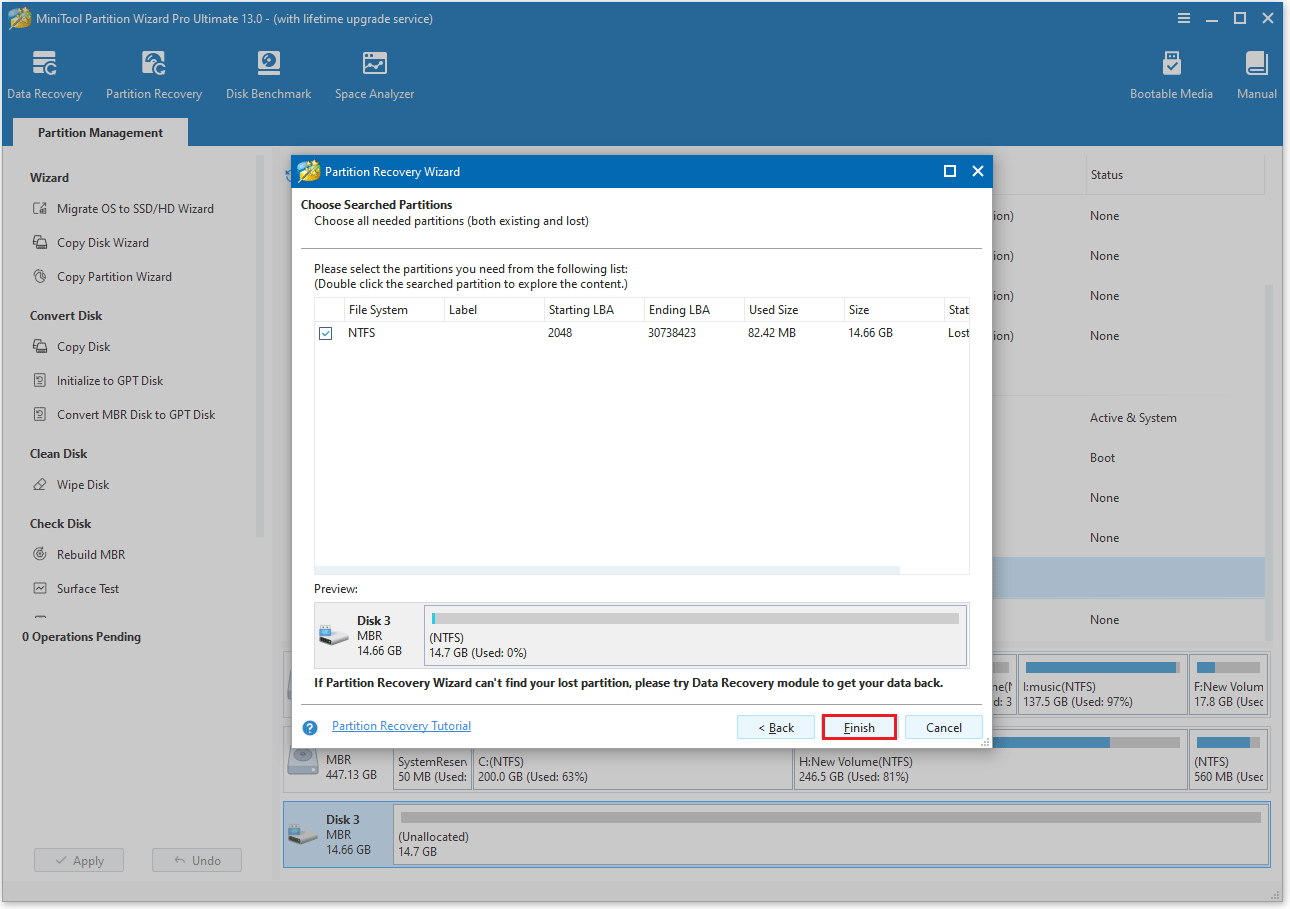This screenshot has height=909, width=1290.
Task: Click the Wipe Disk eraser icon
Action: pyautogui.click(x=40, y=485)
